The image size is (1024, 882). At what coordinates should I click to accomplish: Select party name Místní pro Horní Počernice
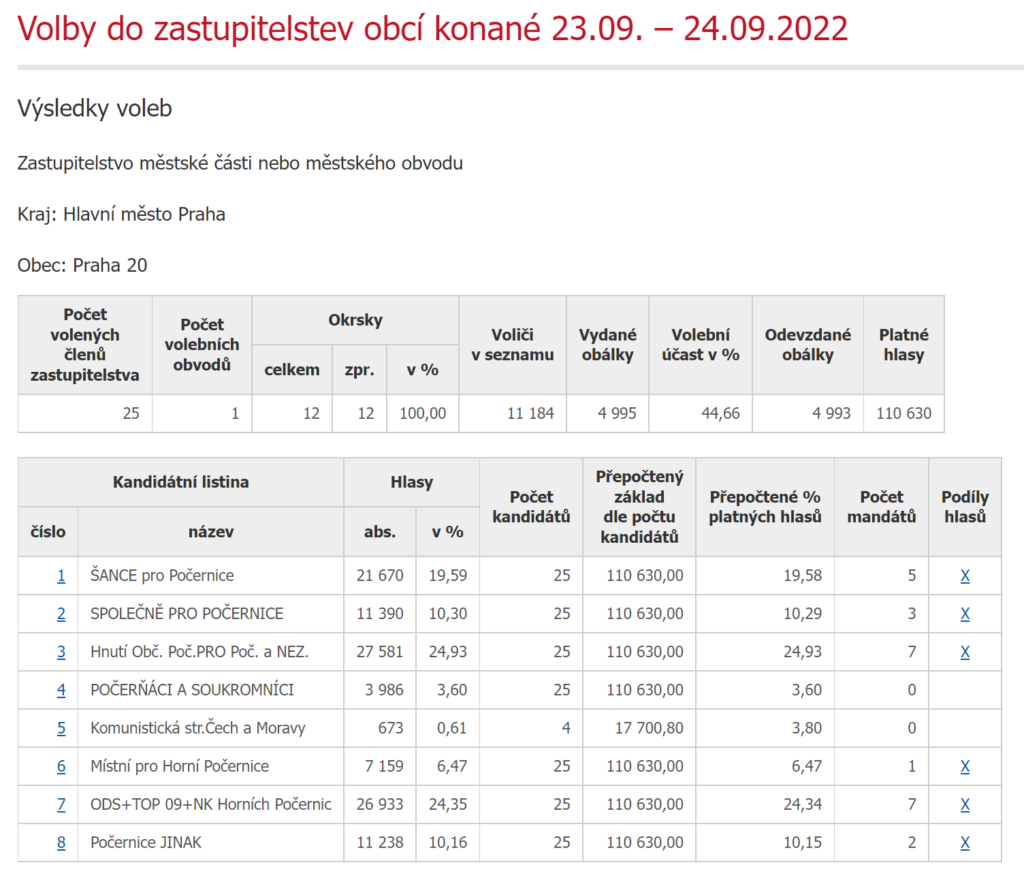click(180, 766)
